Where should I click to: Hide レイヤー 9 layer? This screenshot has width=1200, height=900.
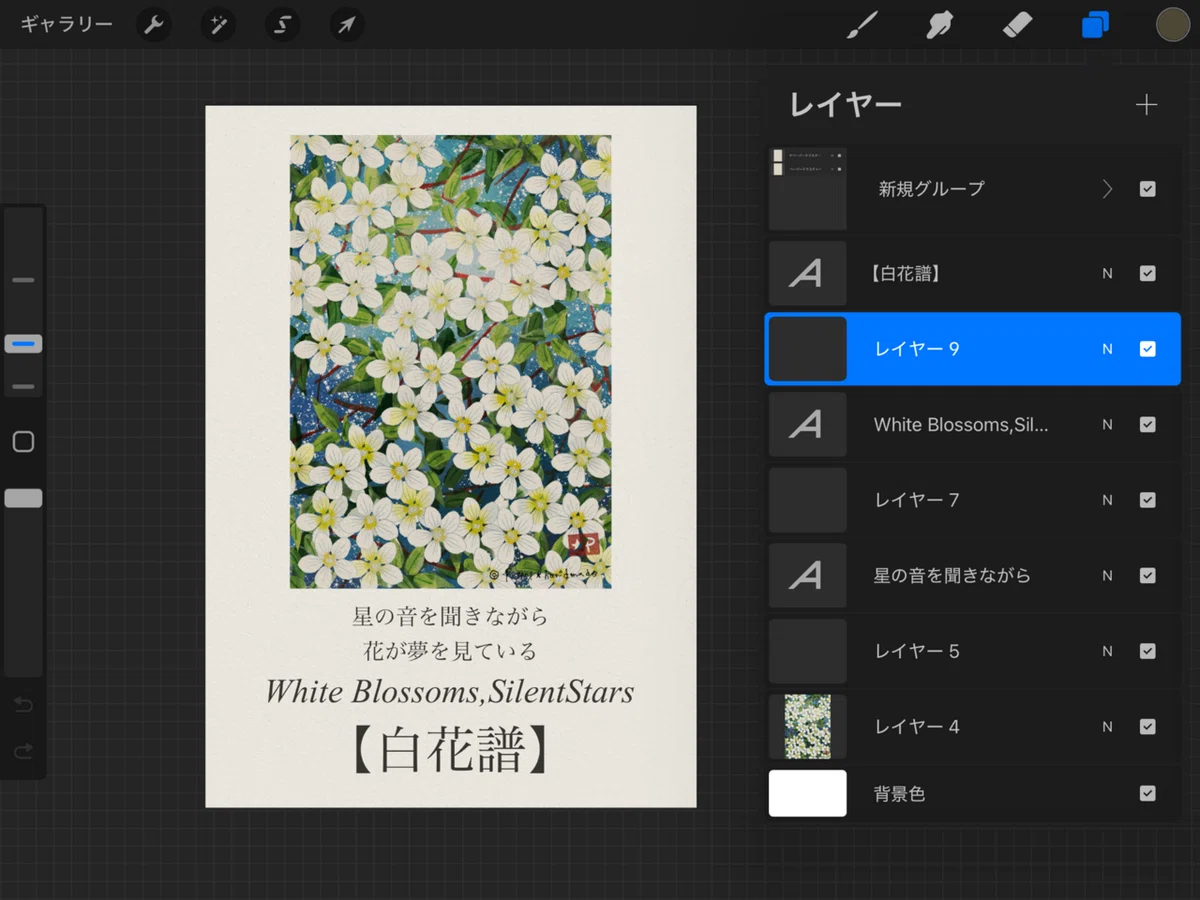point(1147,349)
